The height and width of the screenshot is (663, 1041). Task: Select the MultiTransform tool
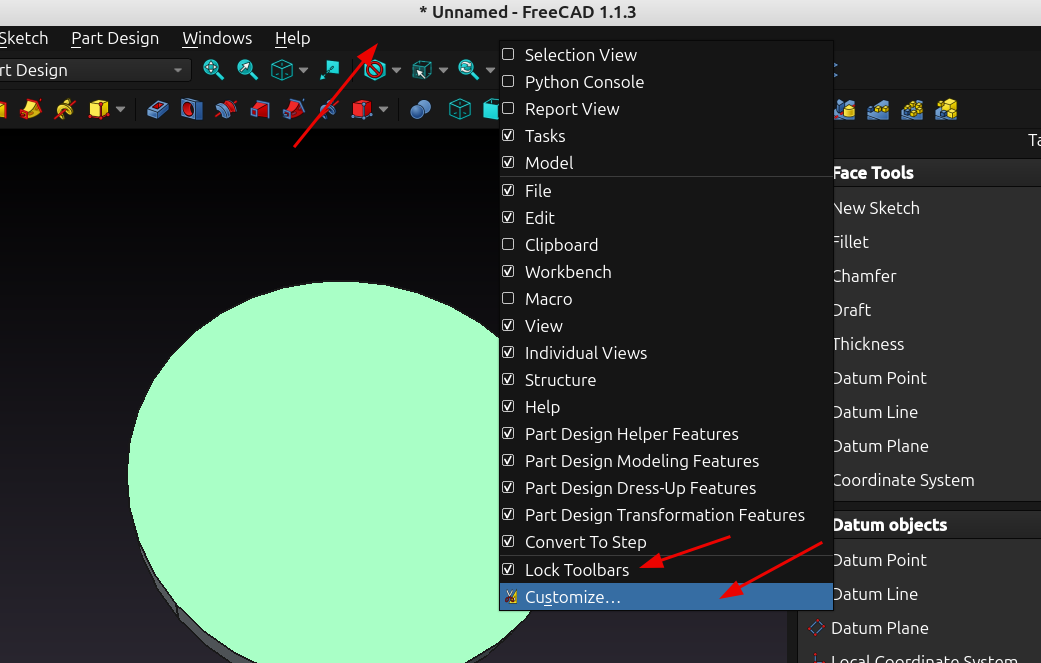click(946, 109)
